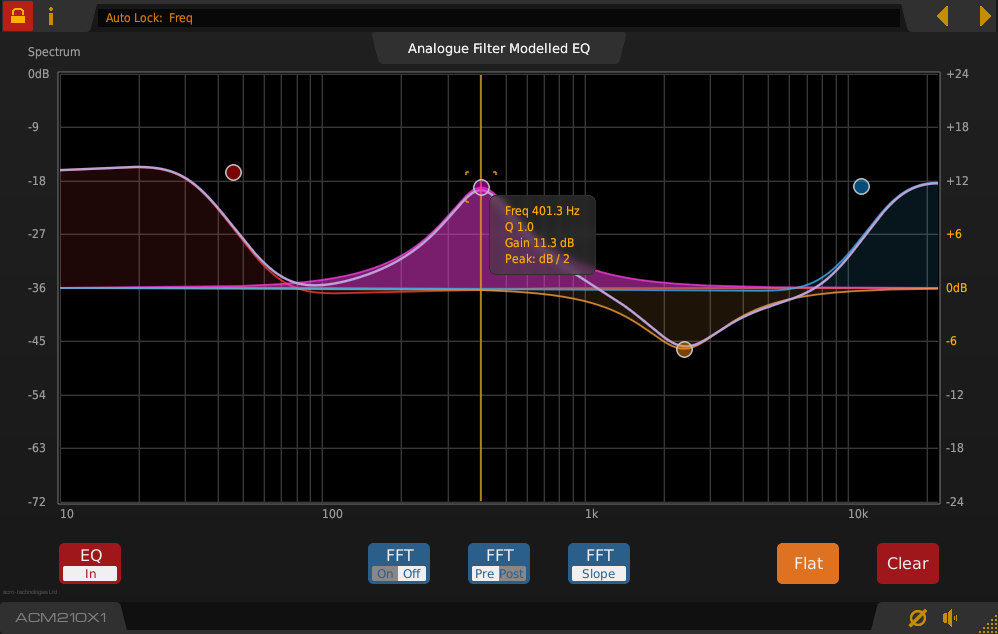The height and width of the screenshot is (634, 998).
Task: Toggle the phase invert icon
Action: coord(916,618)
